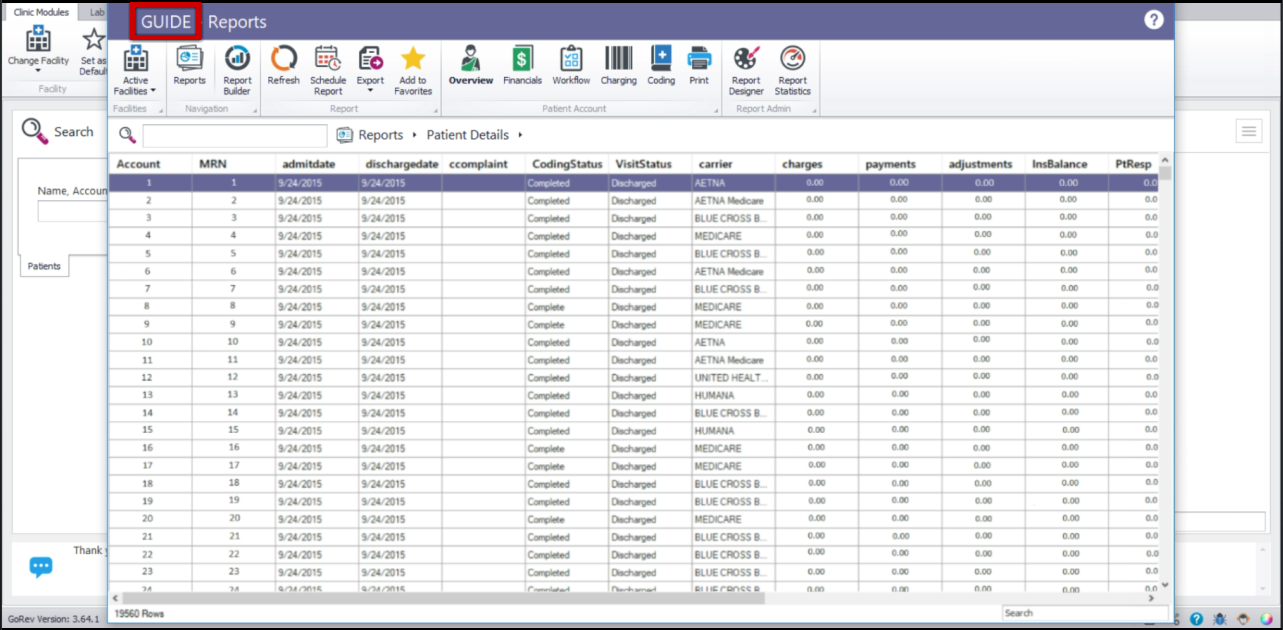Expand the Export dropdown arrow
1283x630 pixels.
pos(370,91)
